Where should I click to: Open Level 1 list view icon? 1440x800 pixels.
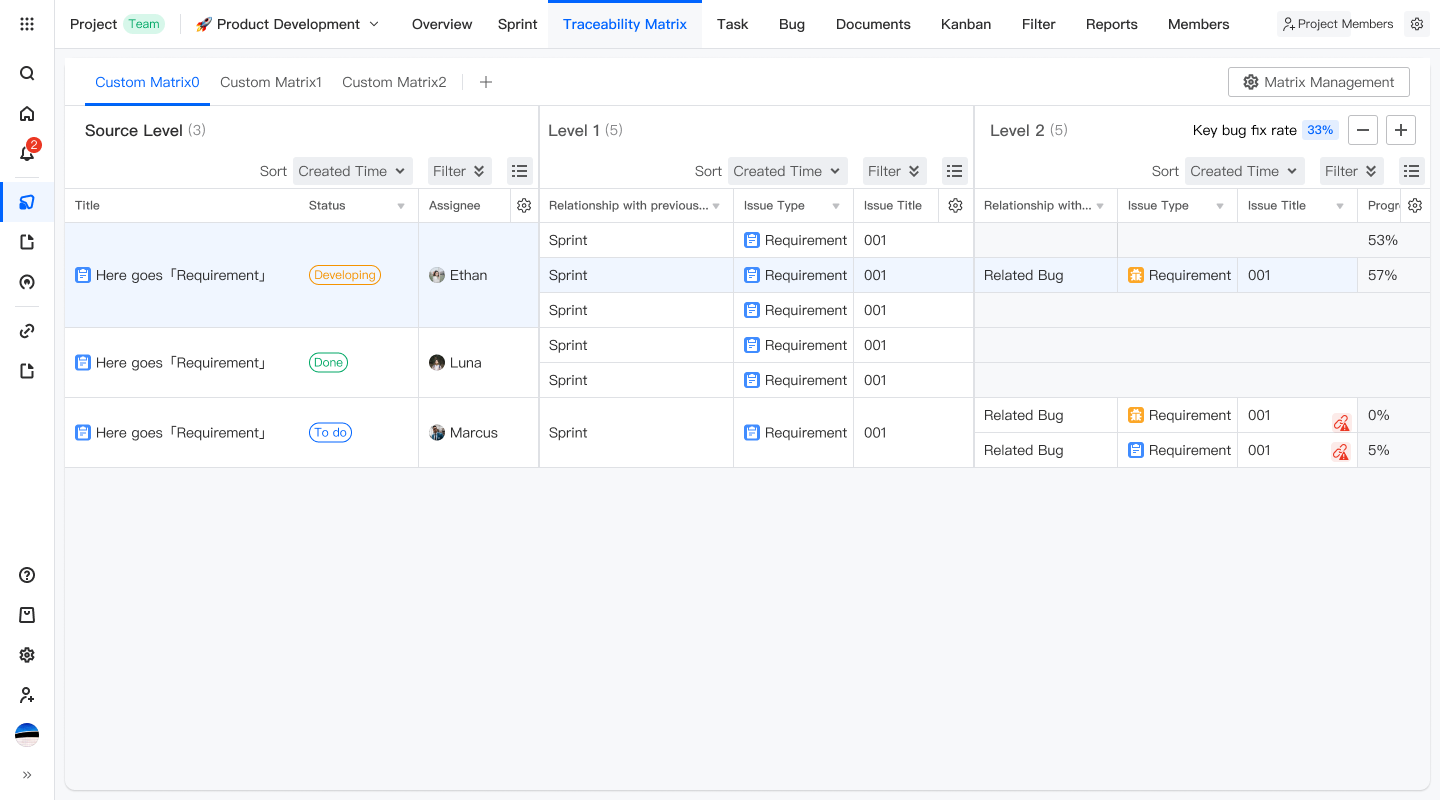click(955, 171)
